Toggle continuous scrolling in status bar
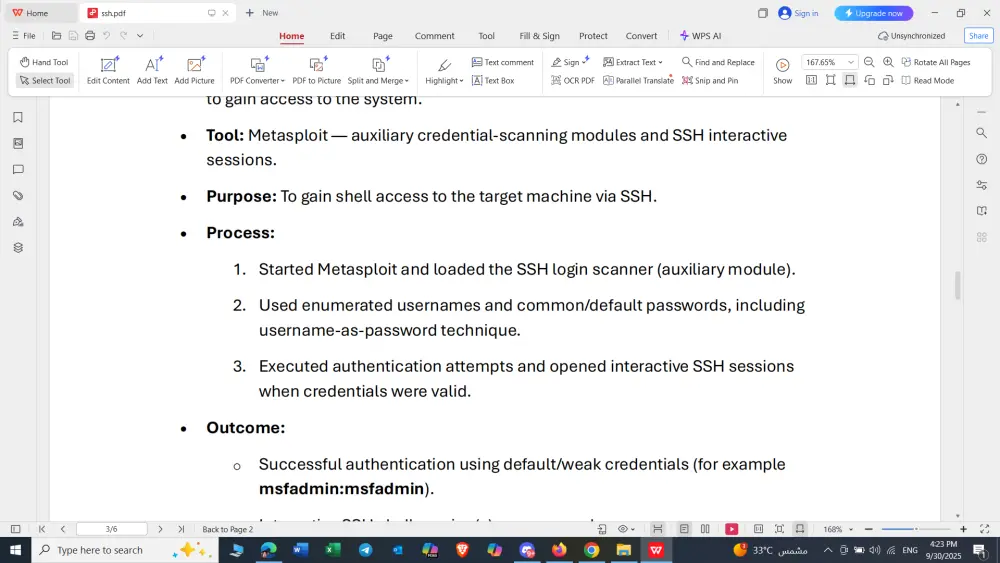 coord(658,529)
